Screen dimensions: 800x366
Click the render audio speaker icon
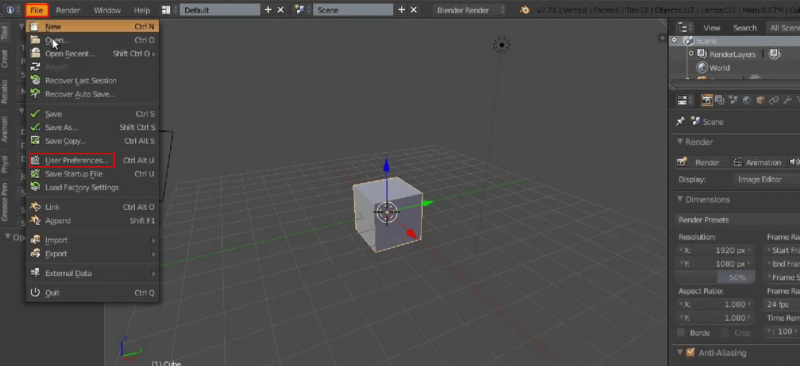pos(794,162)
